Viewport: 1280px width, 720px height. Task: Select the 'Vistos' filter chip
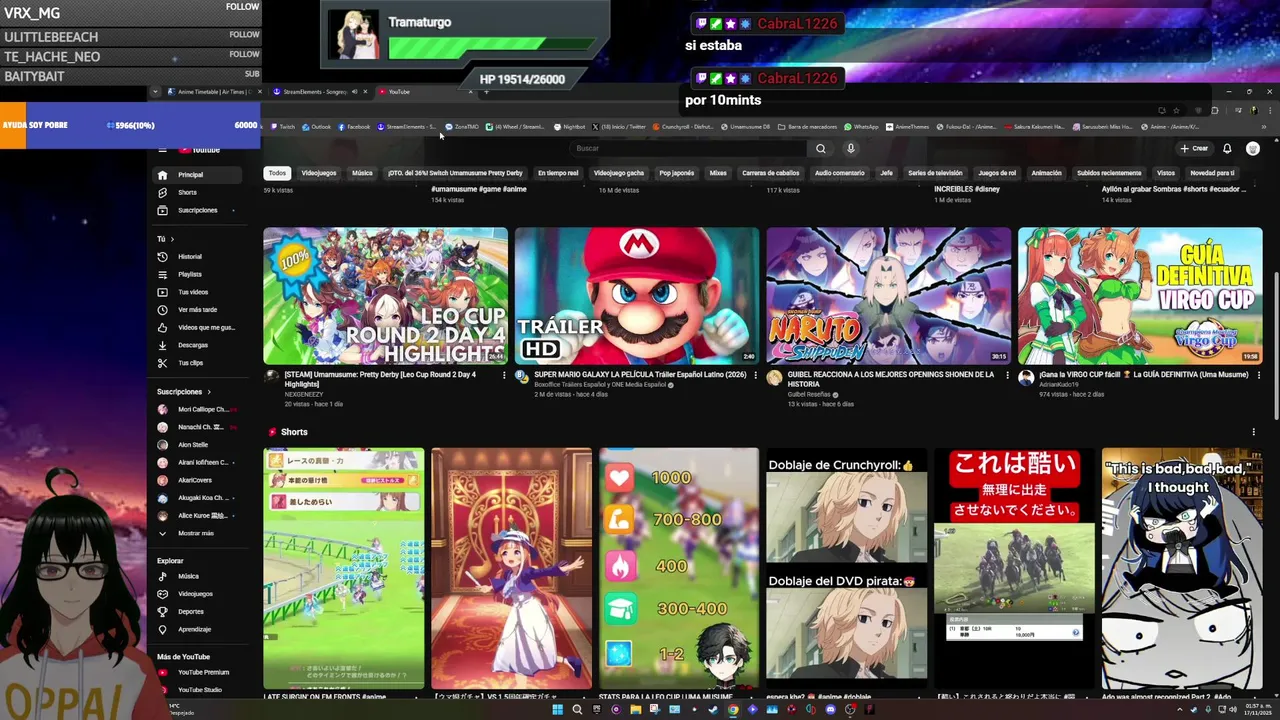point(1166,173)
